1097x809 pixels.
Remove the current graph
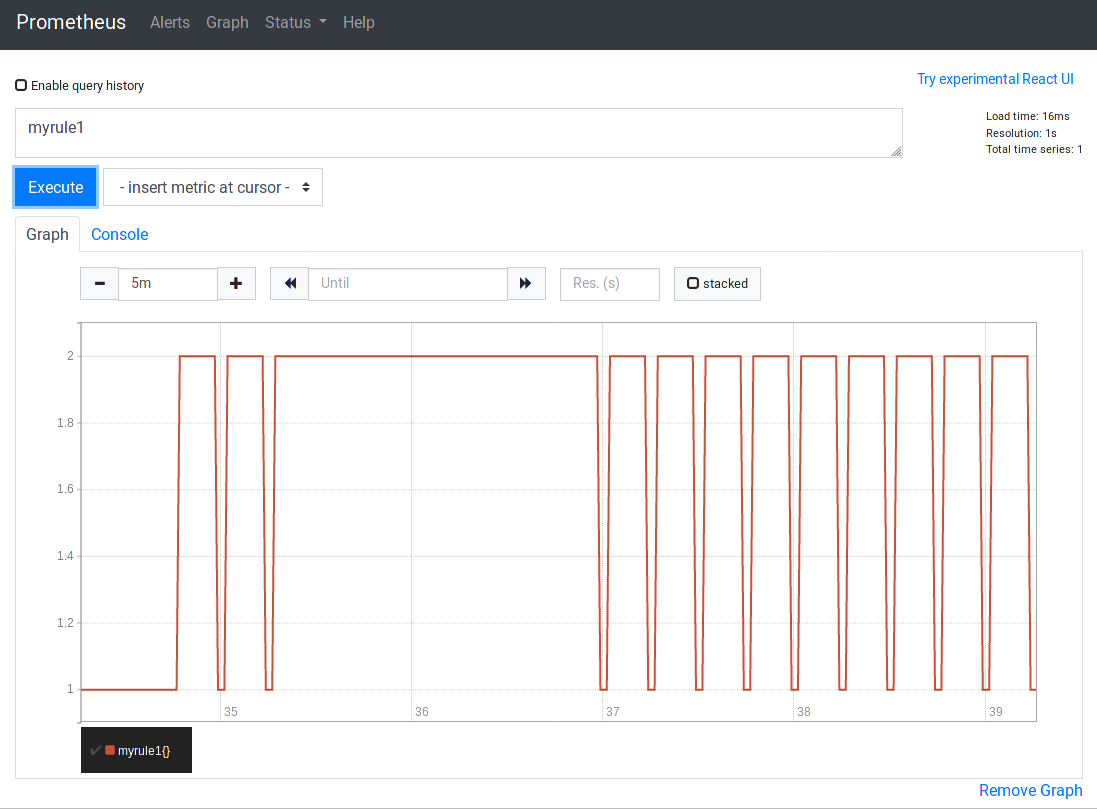tap(1030, 790)
